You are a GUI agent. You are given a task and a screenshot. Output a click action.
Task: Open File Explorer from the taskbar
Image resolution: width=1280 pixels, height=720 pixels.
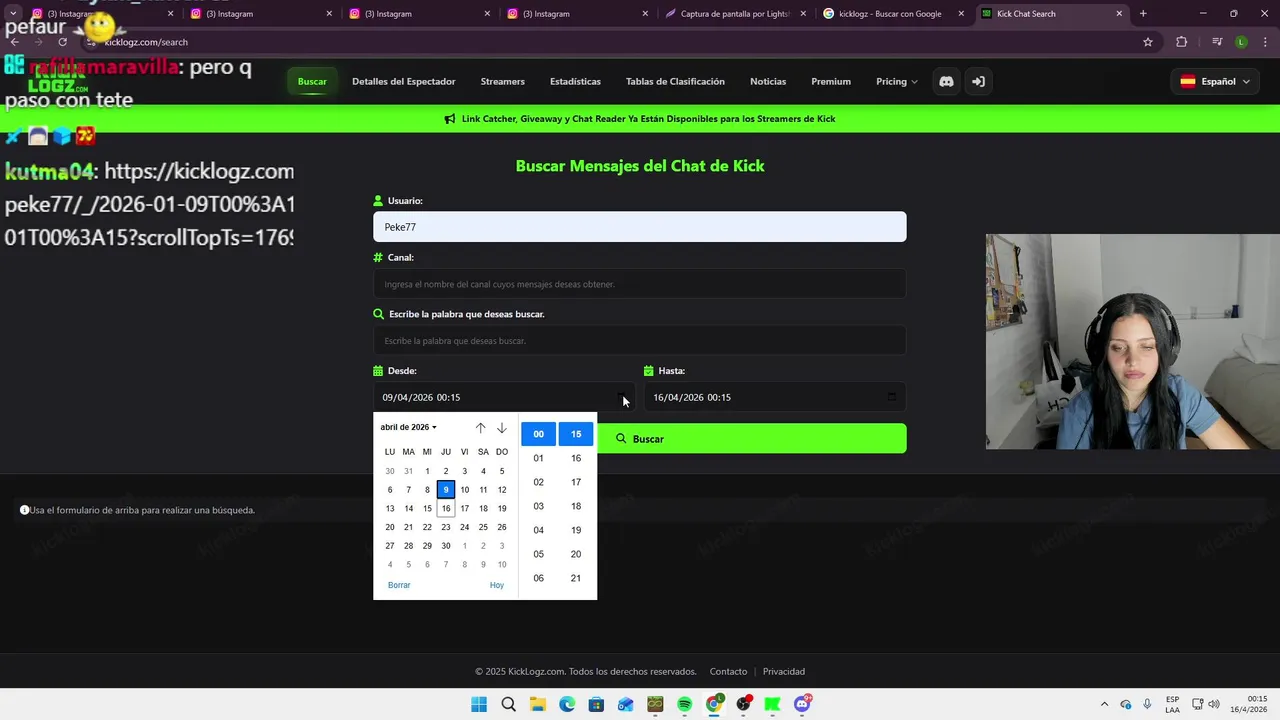(537, 704)
